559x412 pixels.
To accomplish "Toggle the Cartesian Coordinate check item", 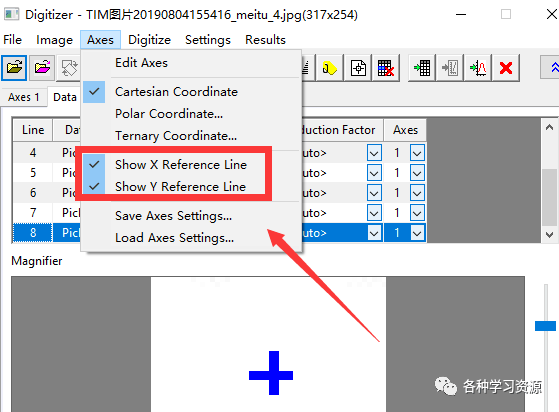I will pos(176,92).
